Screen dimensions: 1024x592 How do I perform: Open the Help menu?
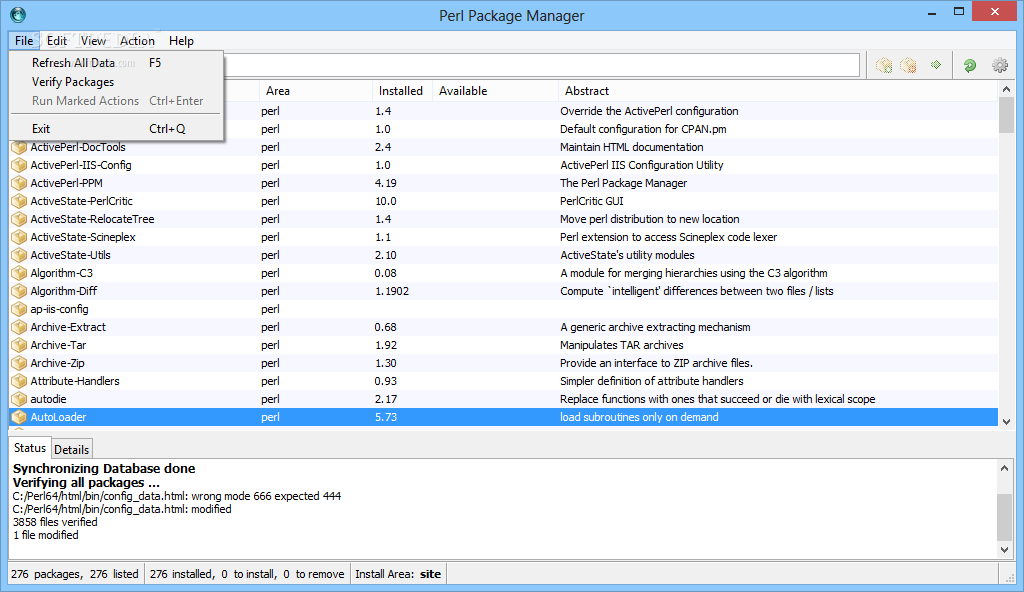click(x=181, y=41)
